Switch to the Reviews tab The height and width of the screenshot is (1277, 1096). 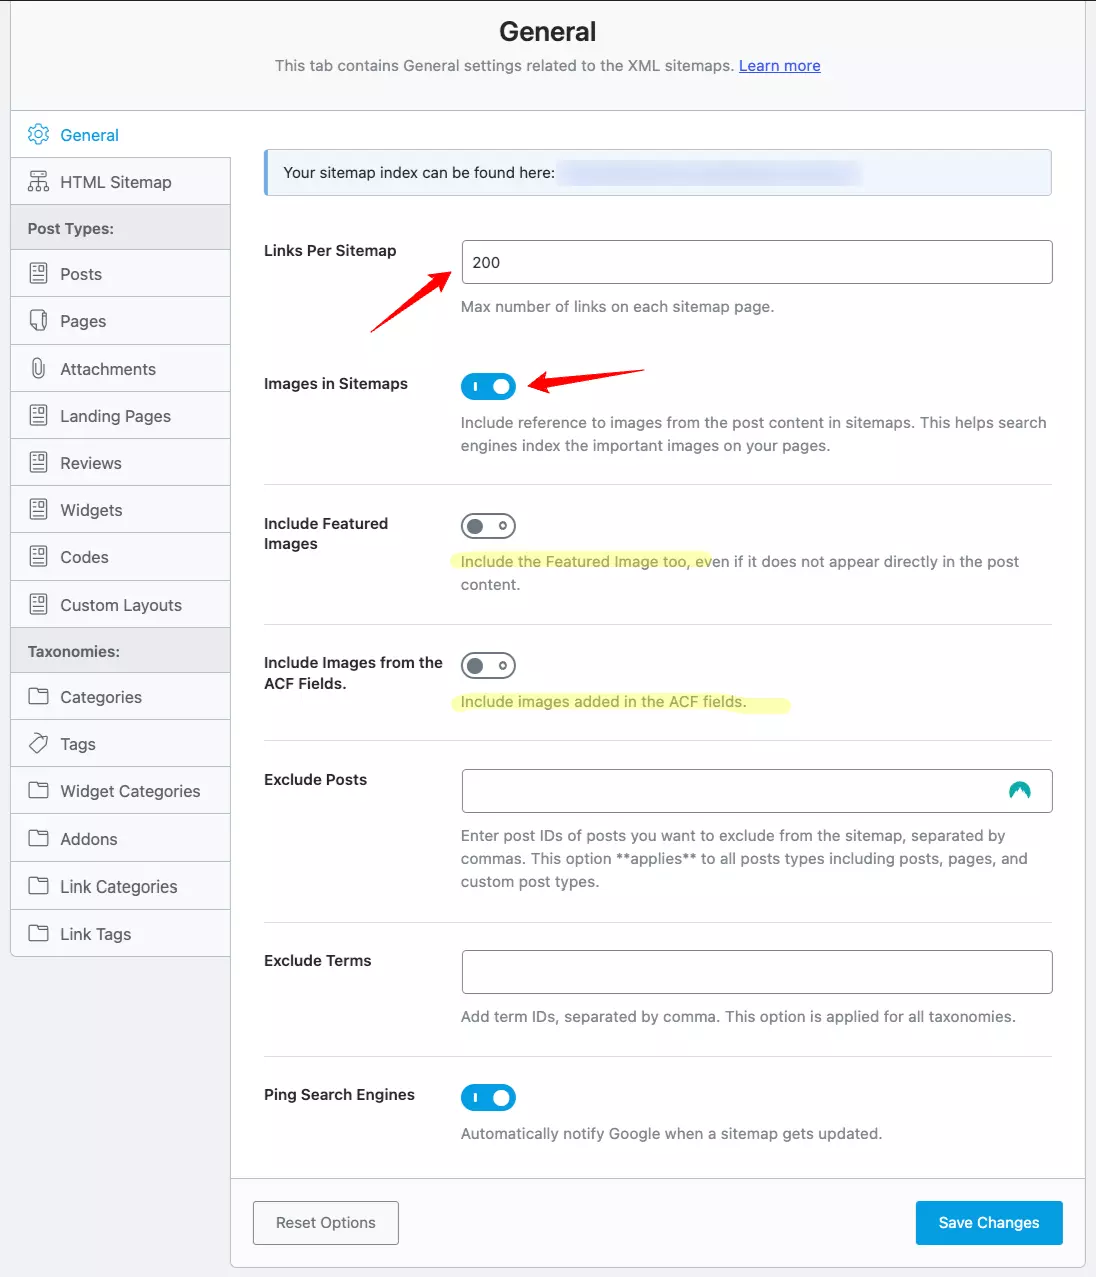pos(91,463)
